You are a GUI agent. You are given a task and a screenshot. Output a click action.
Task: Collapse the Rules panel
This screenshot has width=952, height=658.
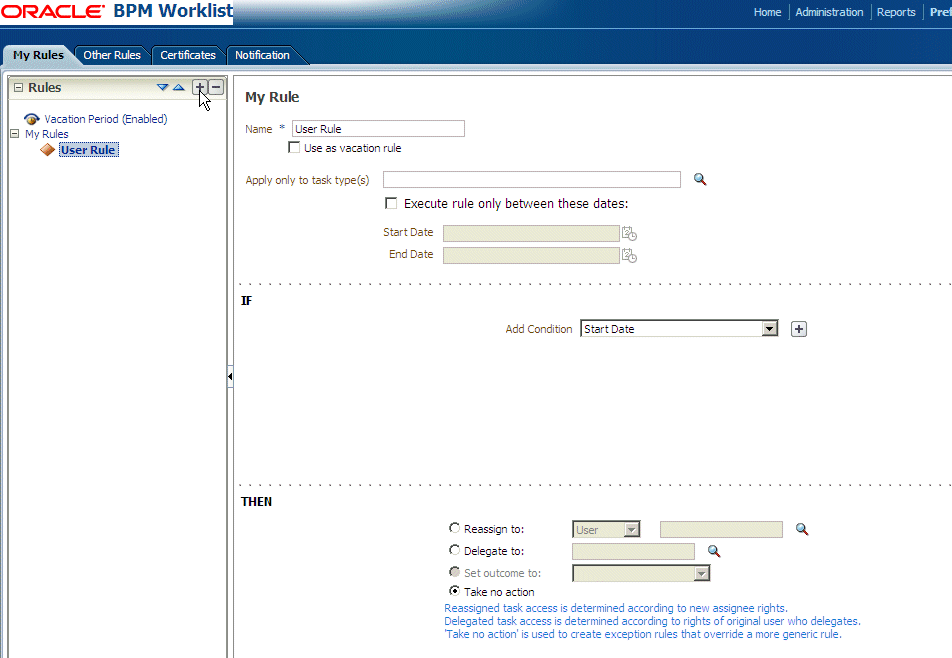[x=18, y=87]
